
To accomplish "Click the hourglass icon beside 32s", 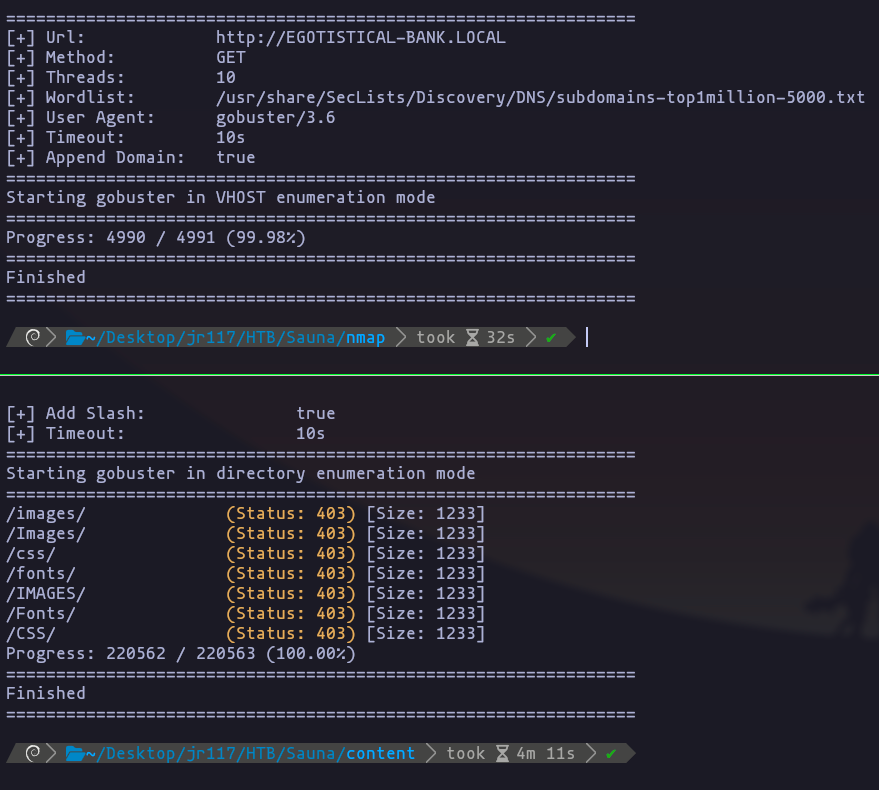I will click(471, 338).
